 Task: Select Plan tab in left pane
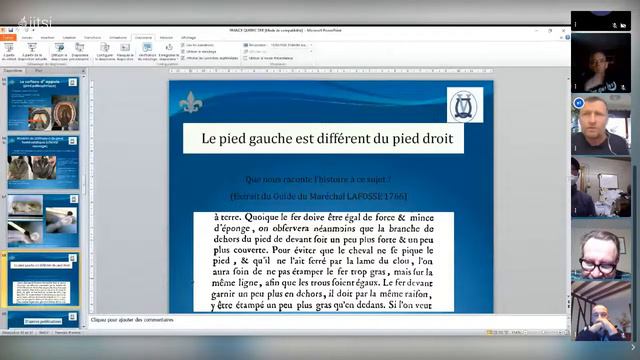point(39,71)
